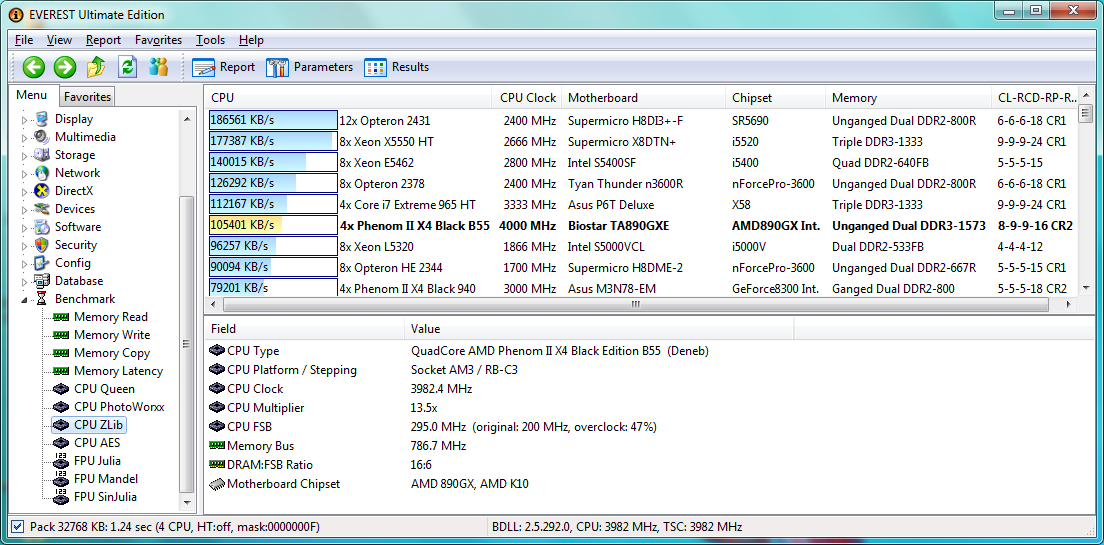Click the 79201 KB/s result bar
Image resolution: width=1104 pixels, height=545 pixels.
click(273, 289)
